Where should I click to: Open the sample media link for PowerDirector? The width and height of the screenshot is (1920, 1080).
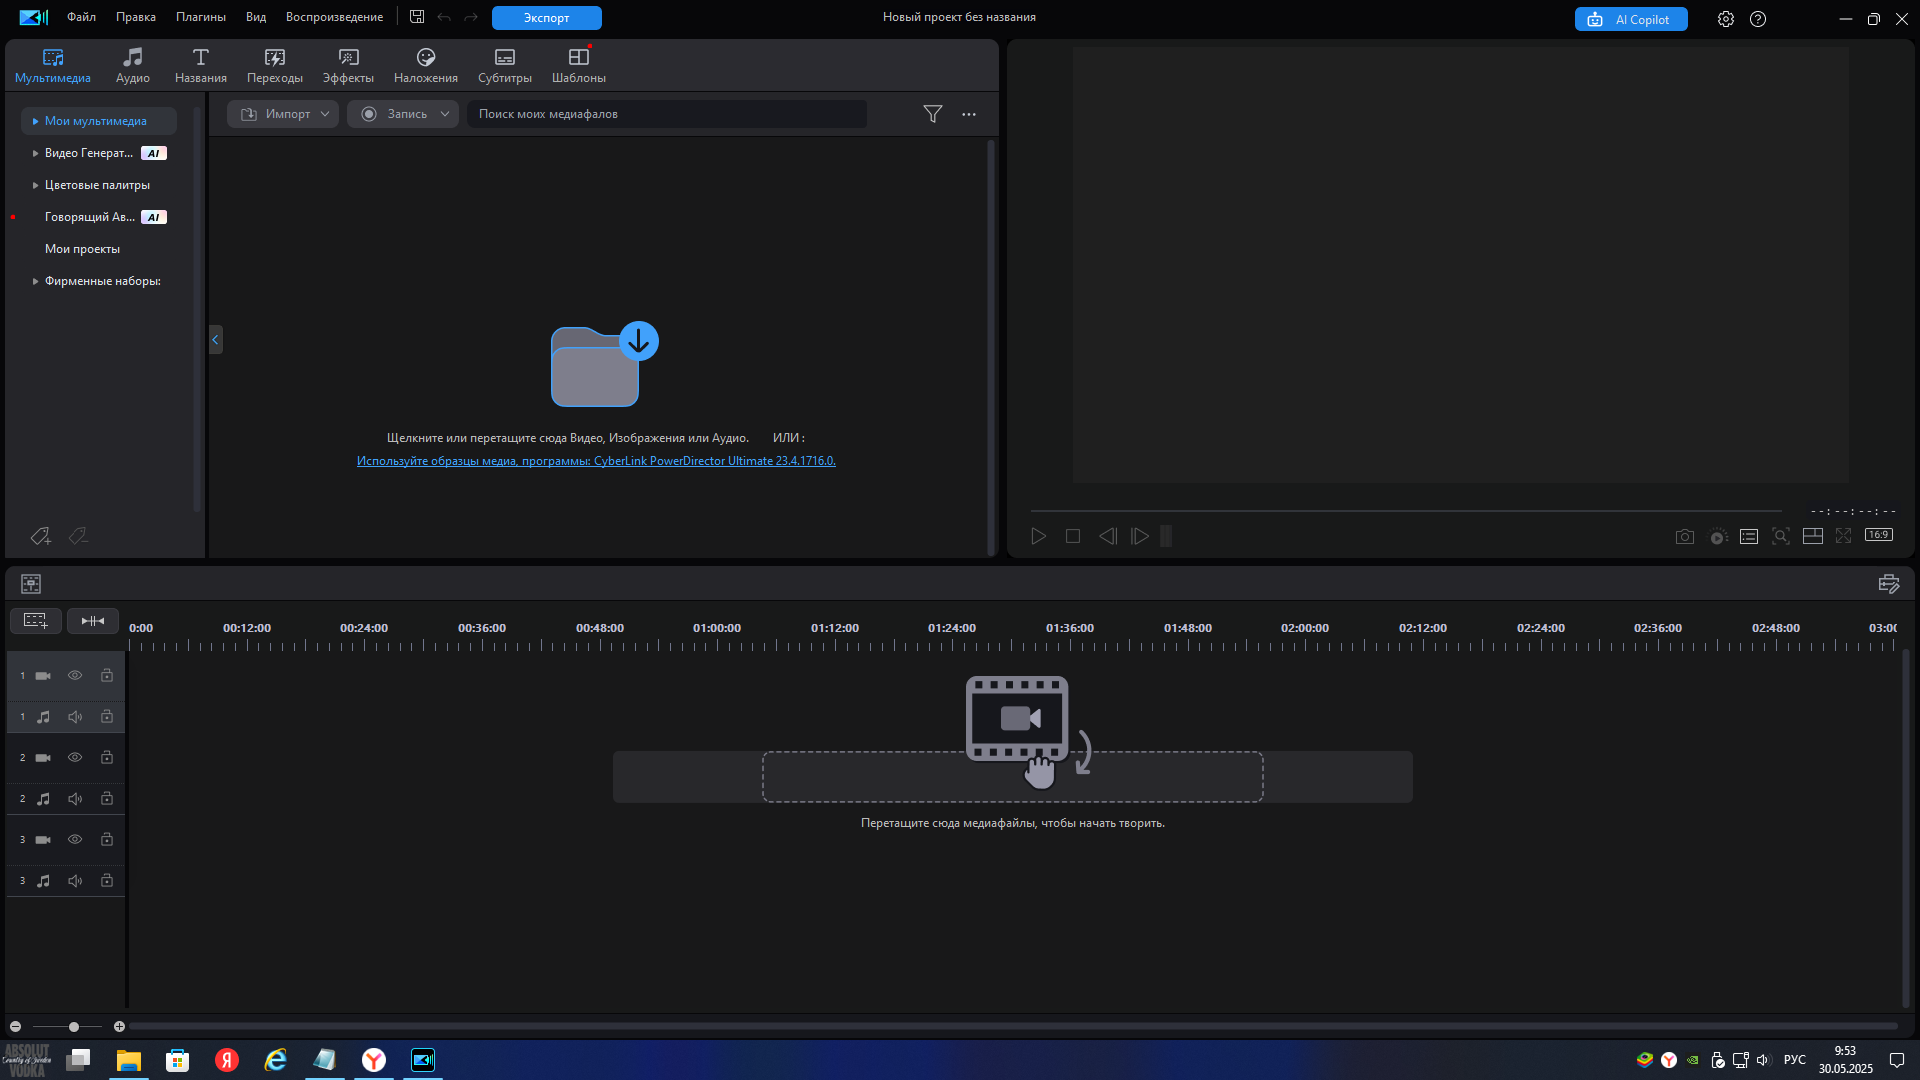[596, 461]
